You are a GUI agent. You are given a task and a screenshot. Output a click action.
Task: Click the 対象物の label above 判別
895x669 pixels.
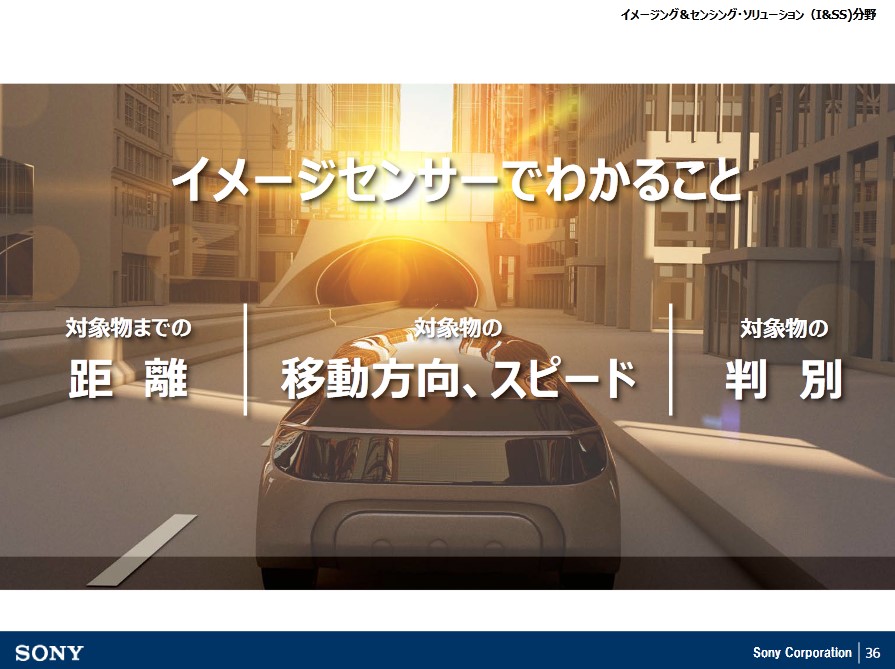[x=784, y=327]
